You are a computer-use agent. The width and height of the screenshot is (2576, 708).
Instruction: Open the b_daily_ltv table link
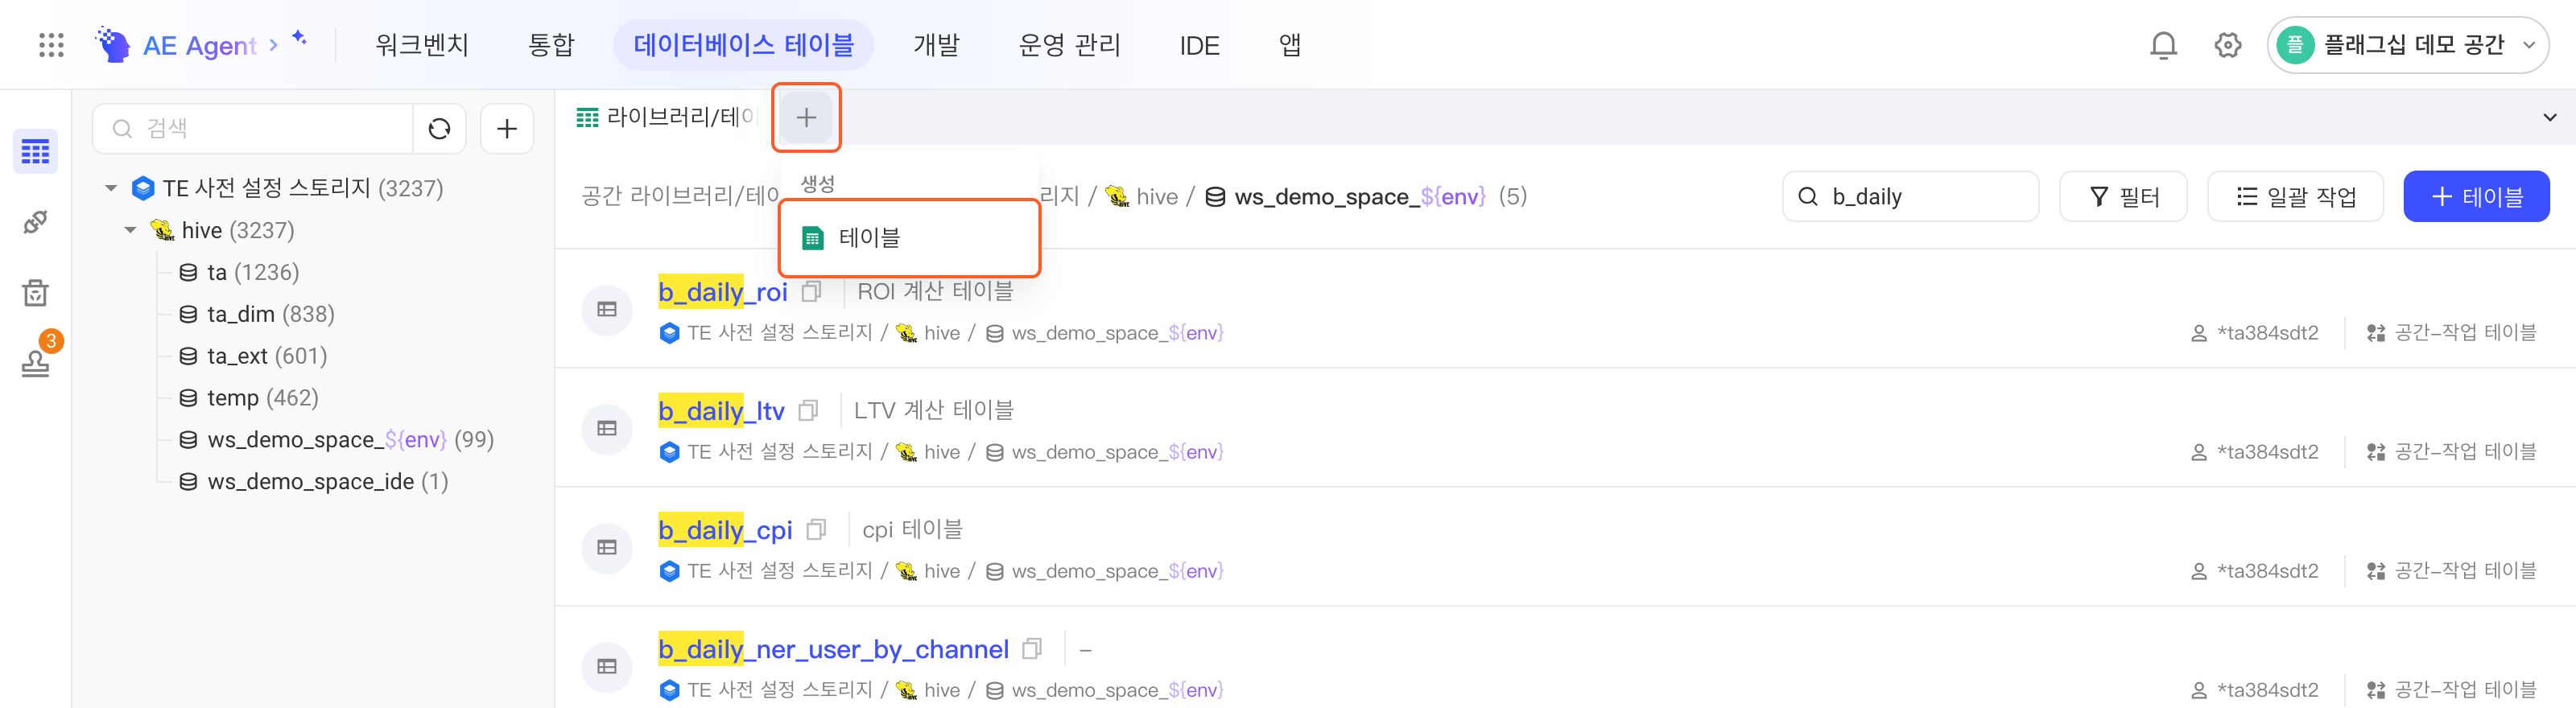tap(721, 411)
